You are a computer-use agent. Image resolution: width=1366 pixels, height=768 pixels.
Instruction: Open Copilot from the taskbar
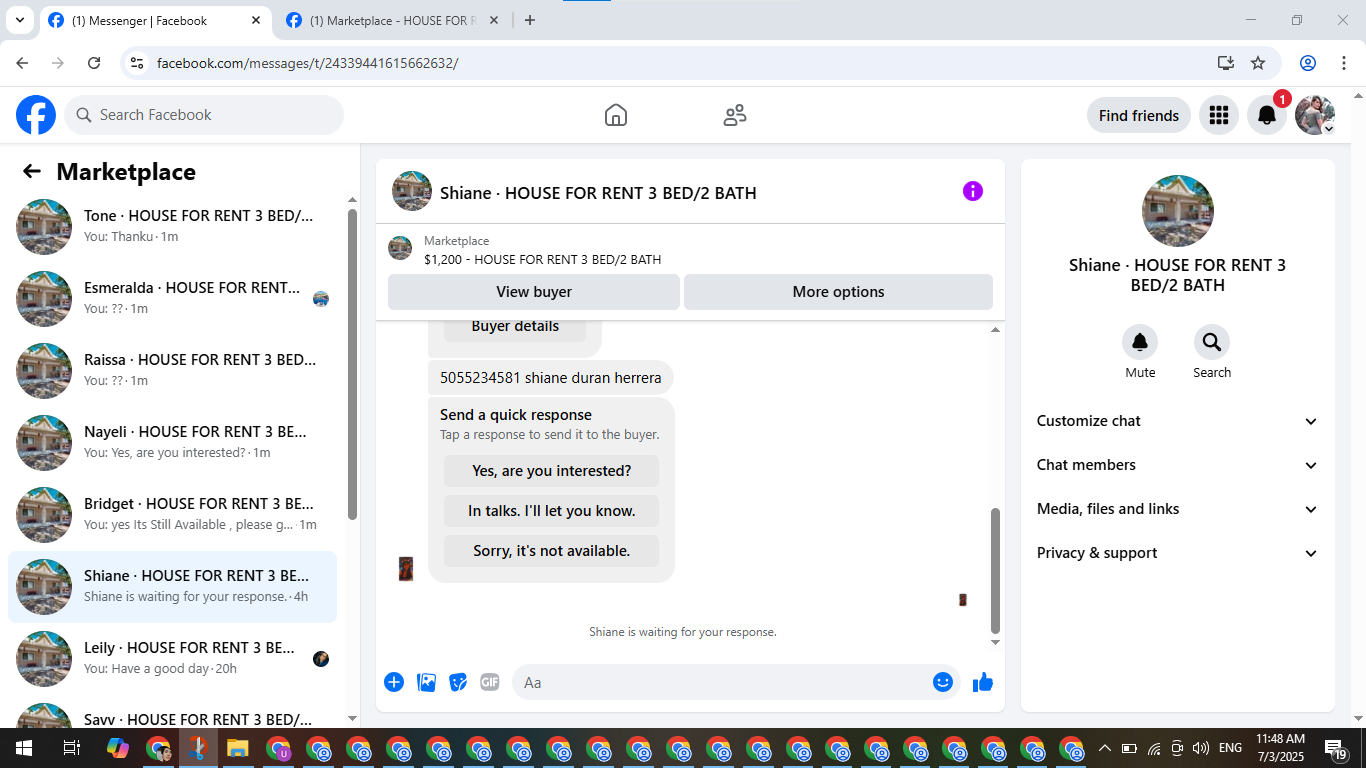[x=118, y=748]
